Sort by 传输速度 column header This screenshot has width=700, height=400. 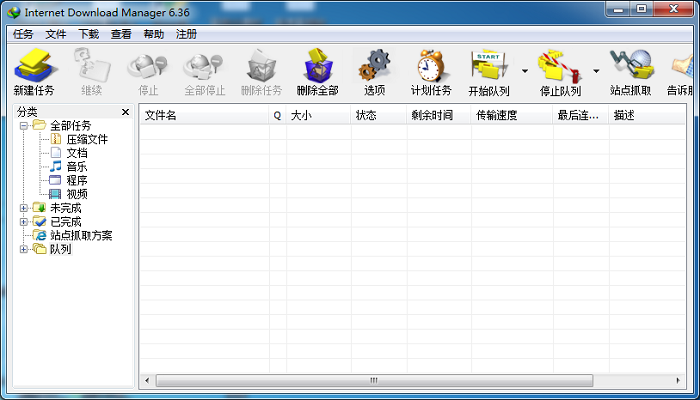tap(512, 115)
